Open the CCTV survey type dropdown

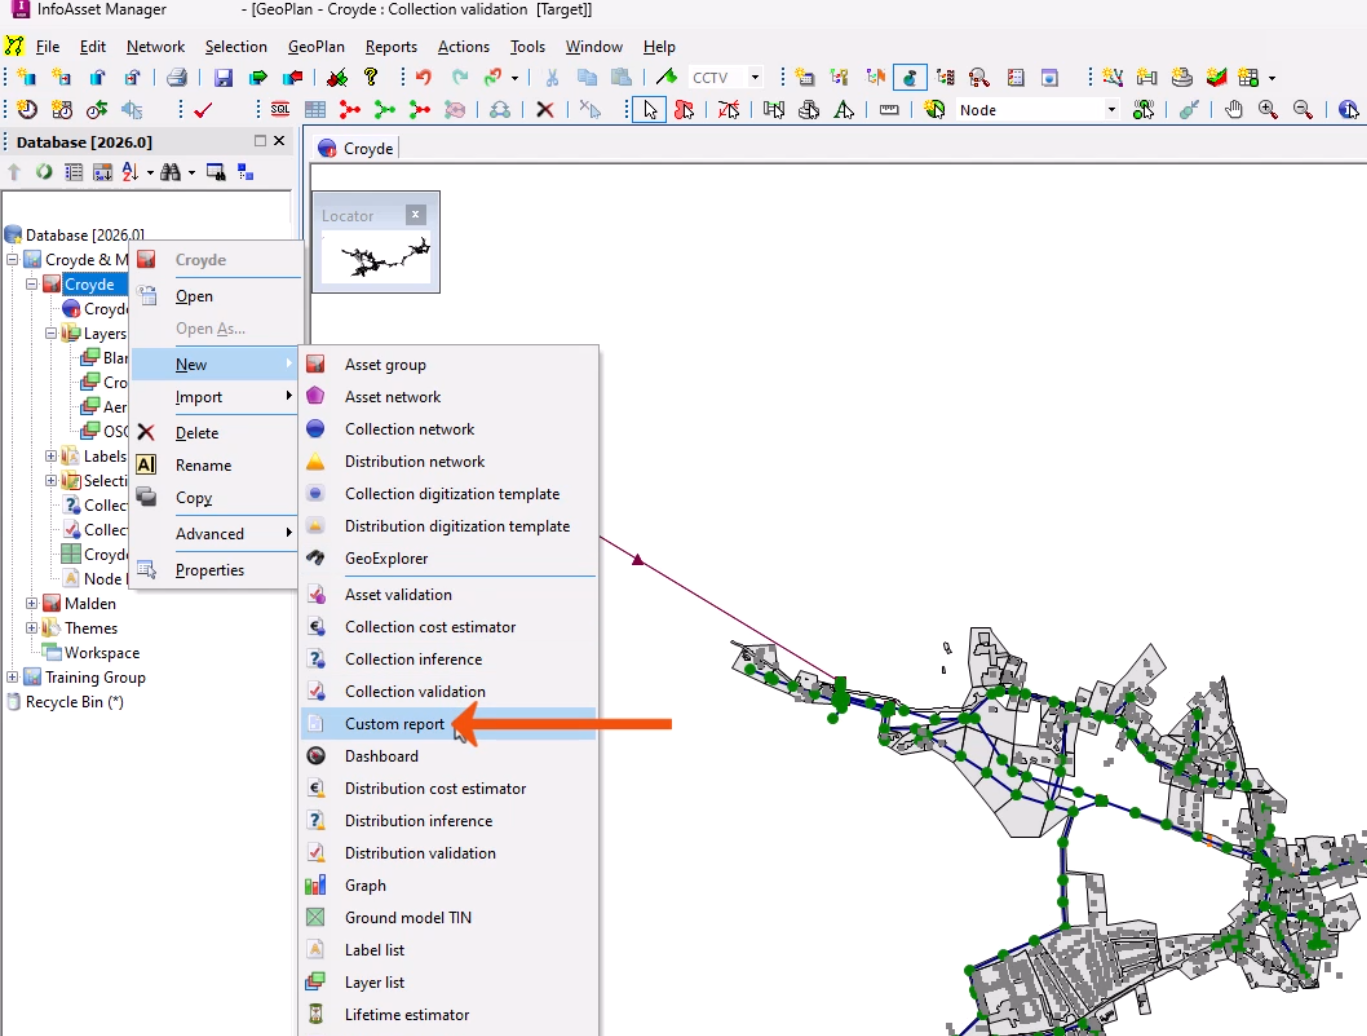coord(755,76)
